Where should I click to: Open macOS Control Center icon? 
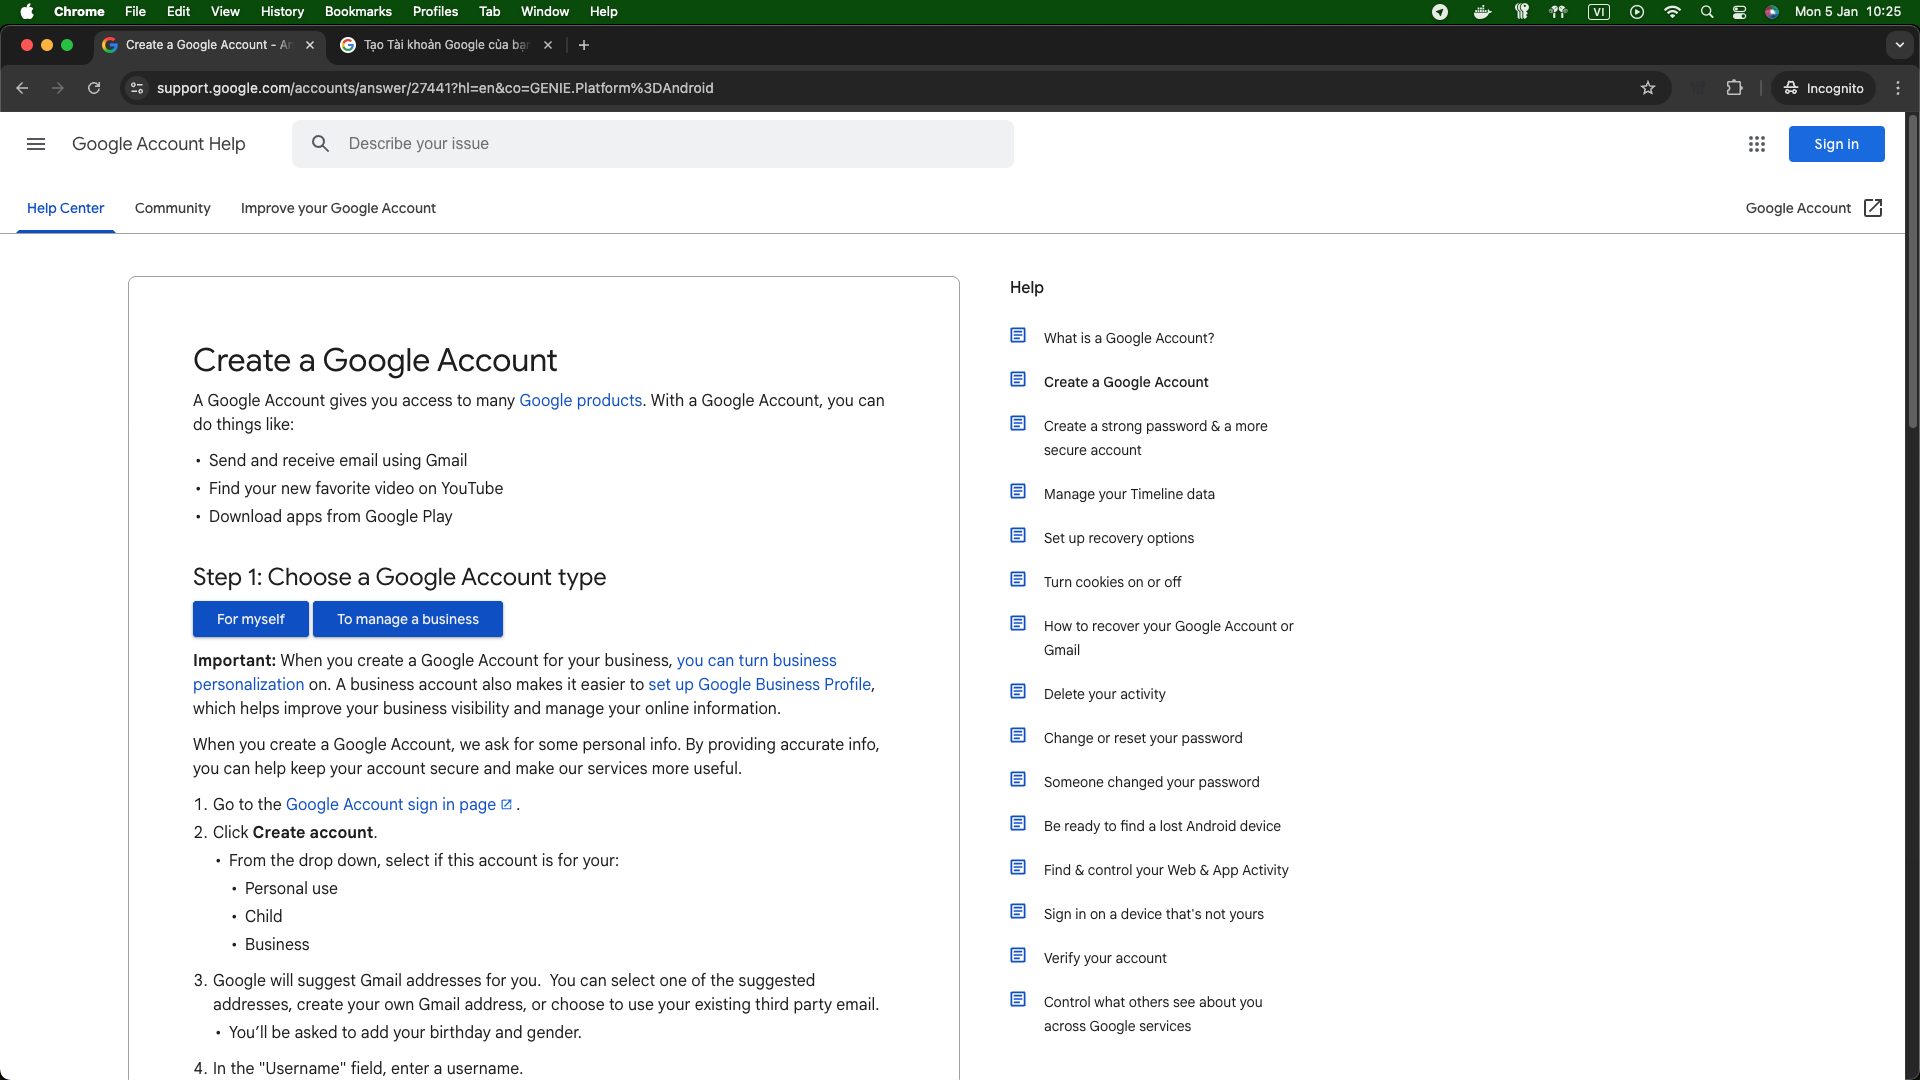1740,12
